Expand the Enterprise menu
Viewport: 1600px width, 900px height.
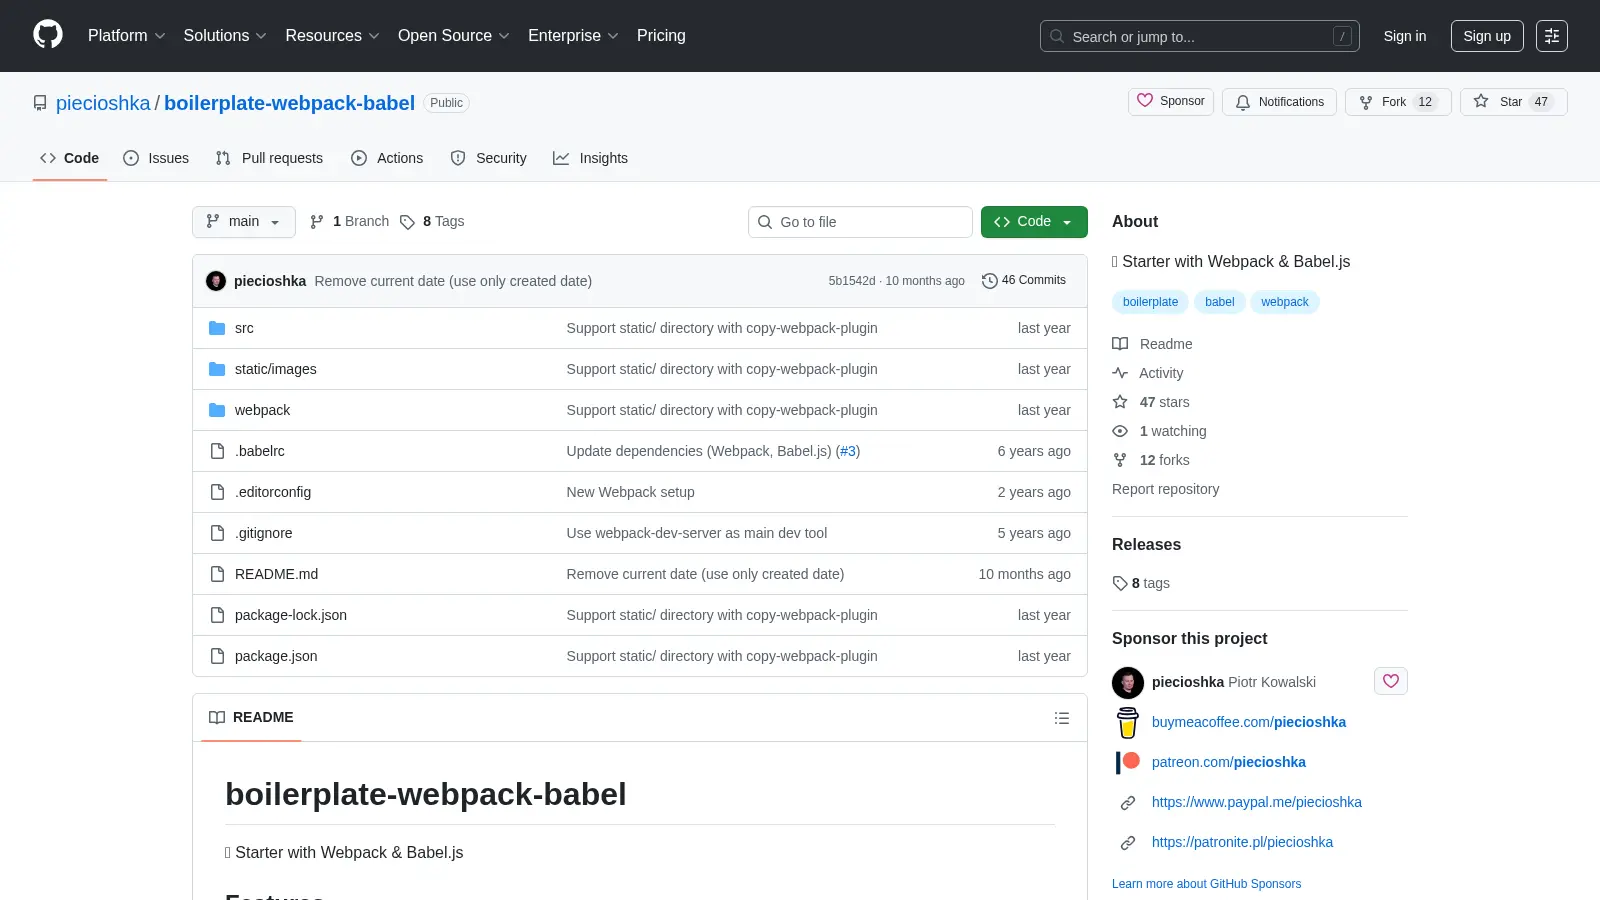[x=573, y=36]
